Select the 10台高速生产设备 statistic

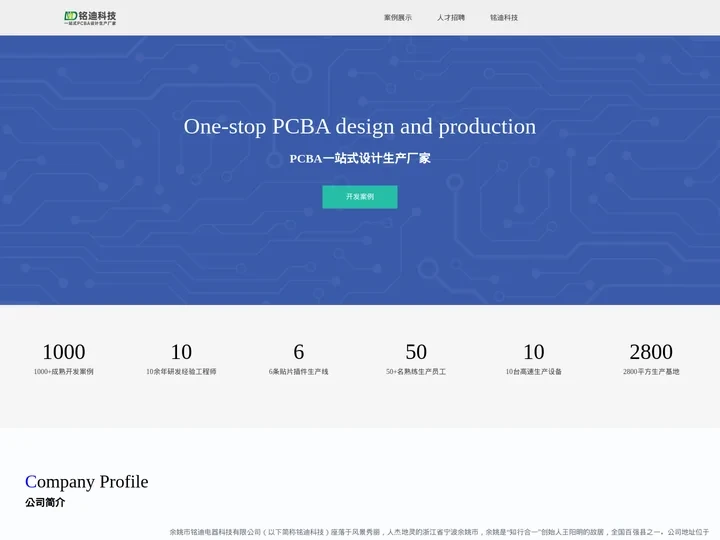point(534,371)
